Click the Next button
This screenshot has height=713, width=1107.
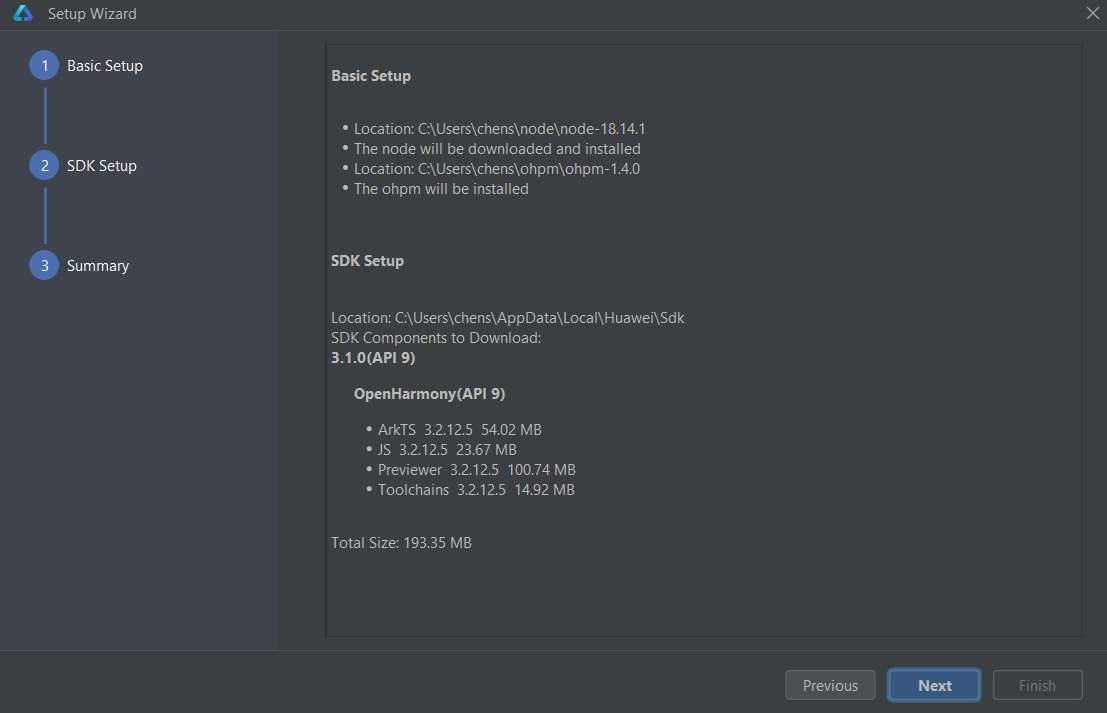(934, 685)
